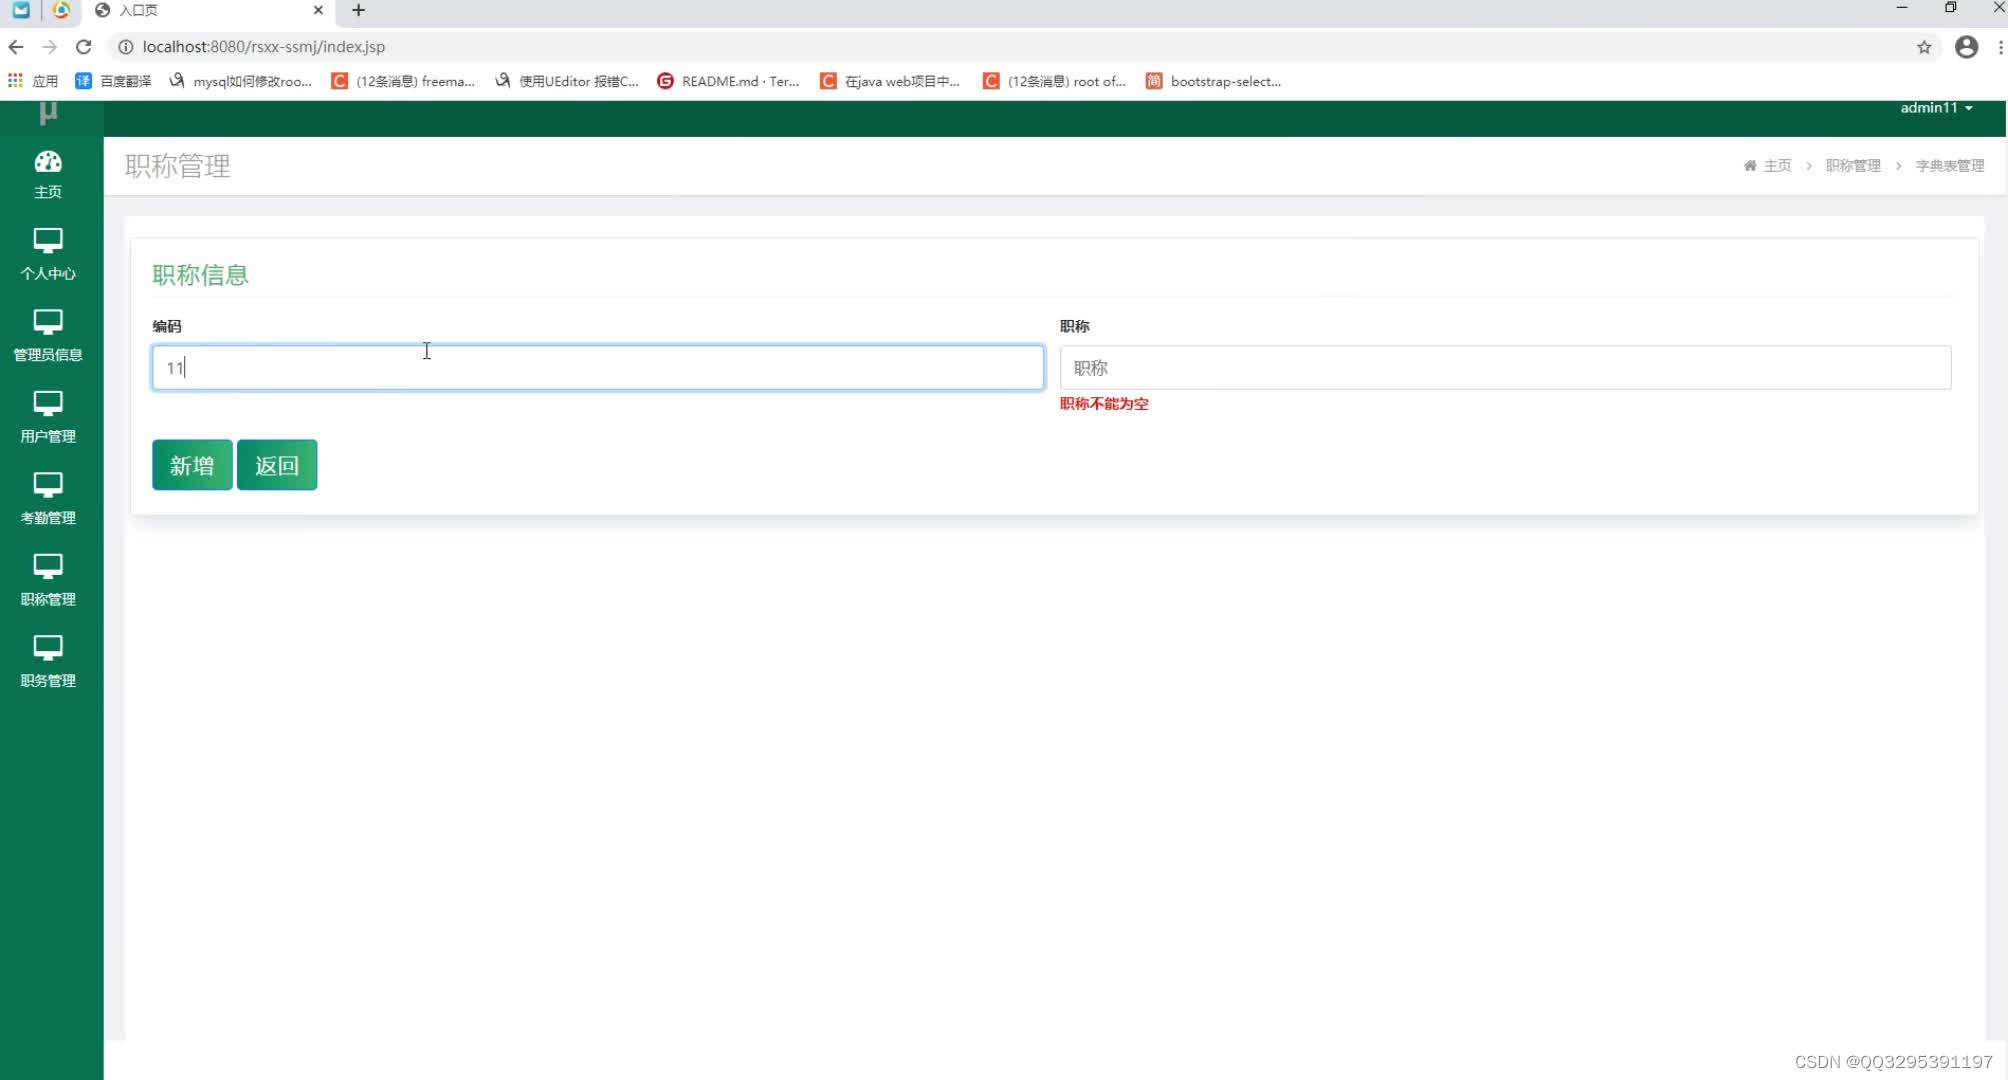Click the 返回 button
Screen dimensions: 2008x1080
(x=277, y=465)
